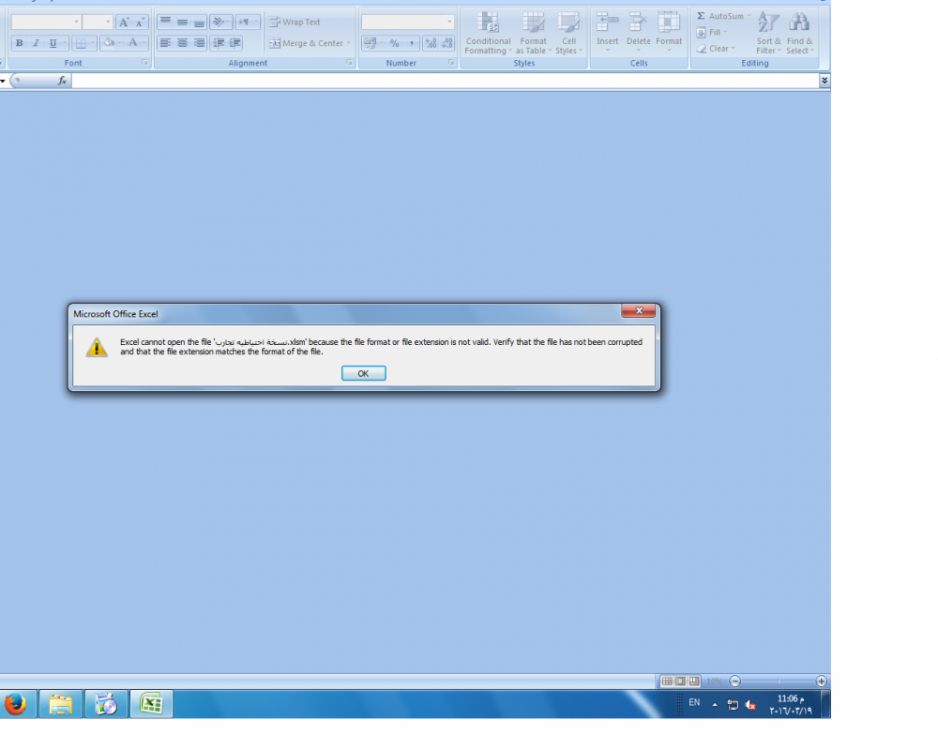938x750 pixels.
Task: Align text left
Action: [x=165, y=43]
